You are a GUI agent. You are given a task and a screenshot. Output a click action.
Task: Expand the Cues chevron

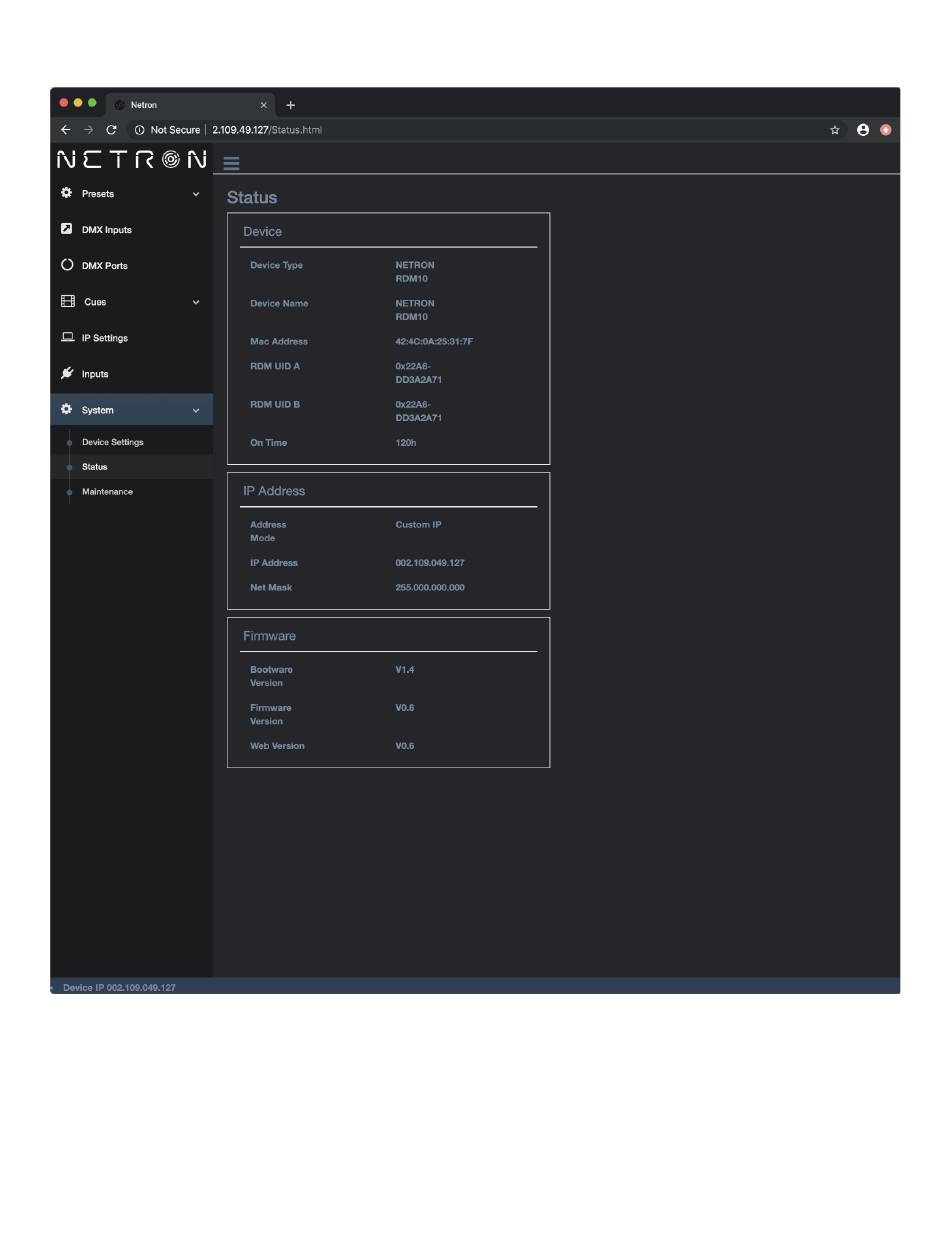[196, 302]
